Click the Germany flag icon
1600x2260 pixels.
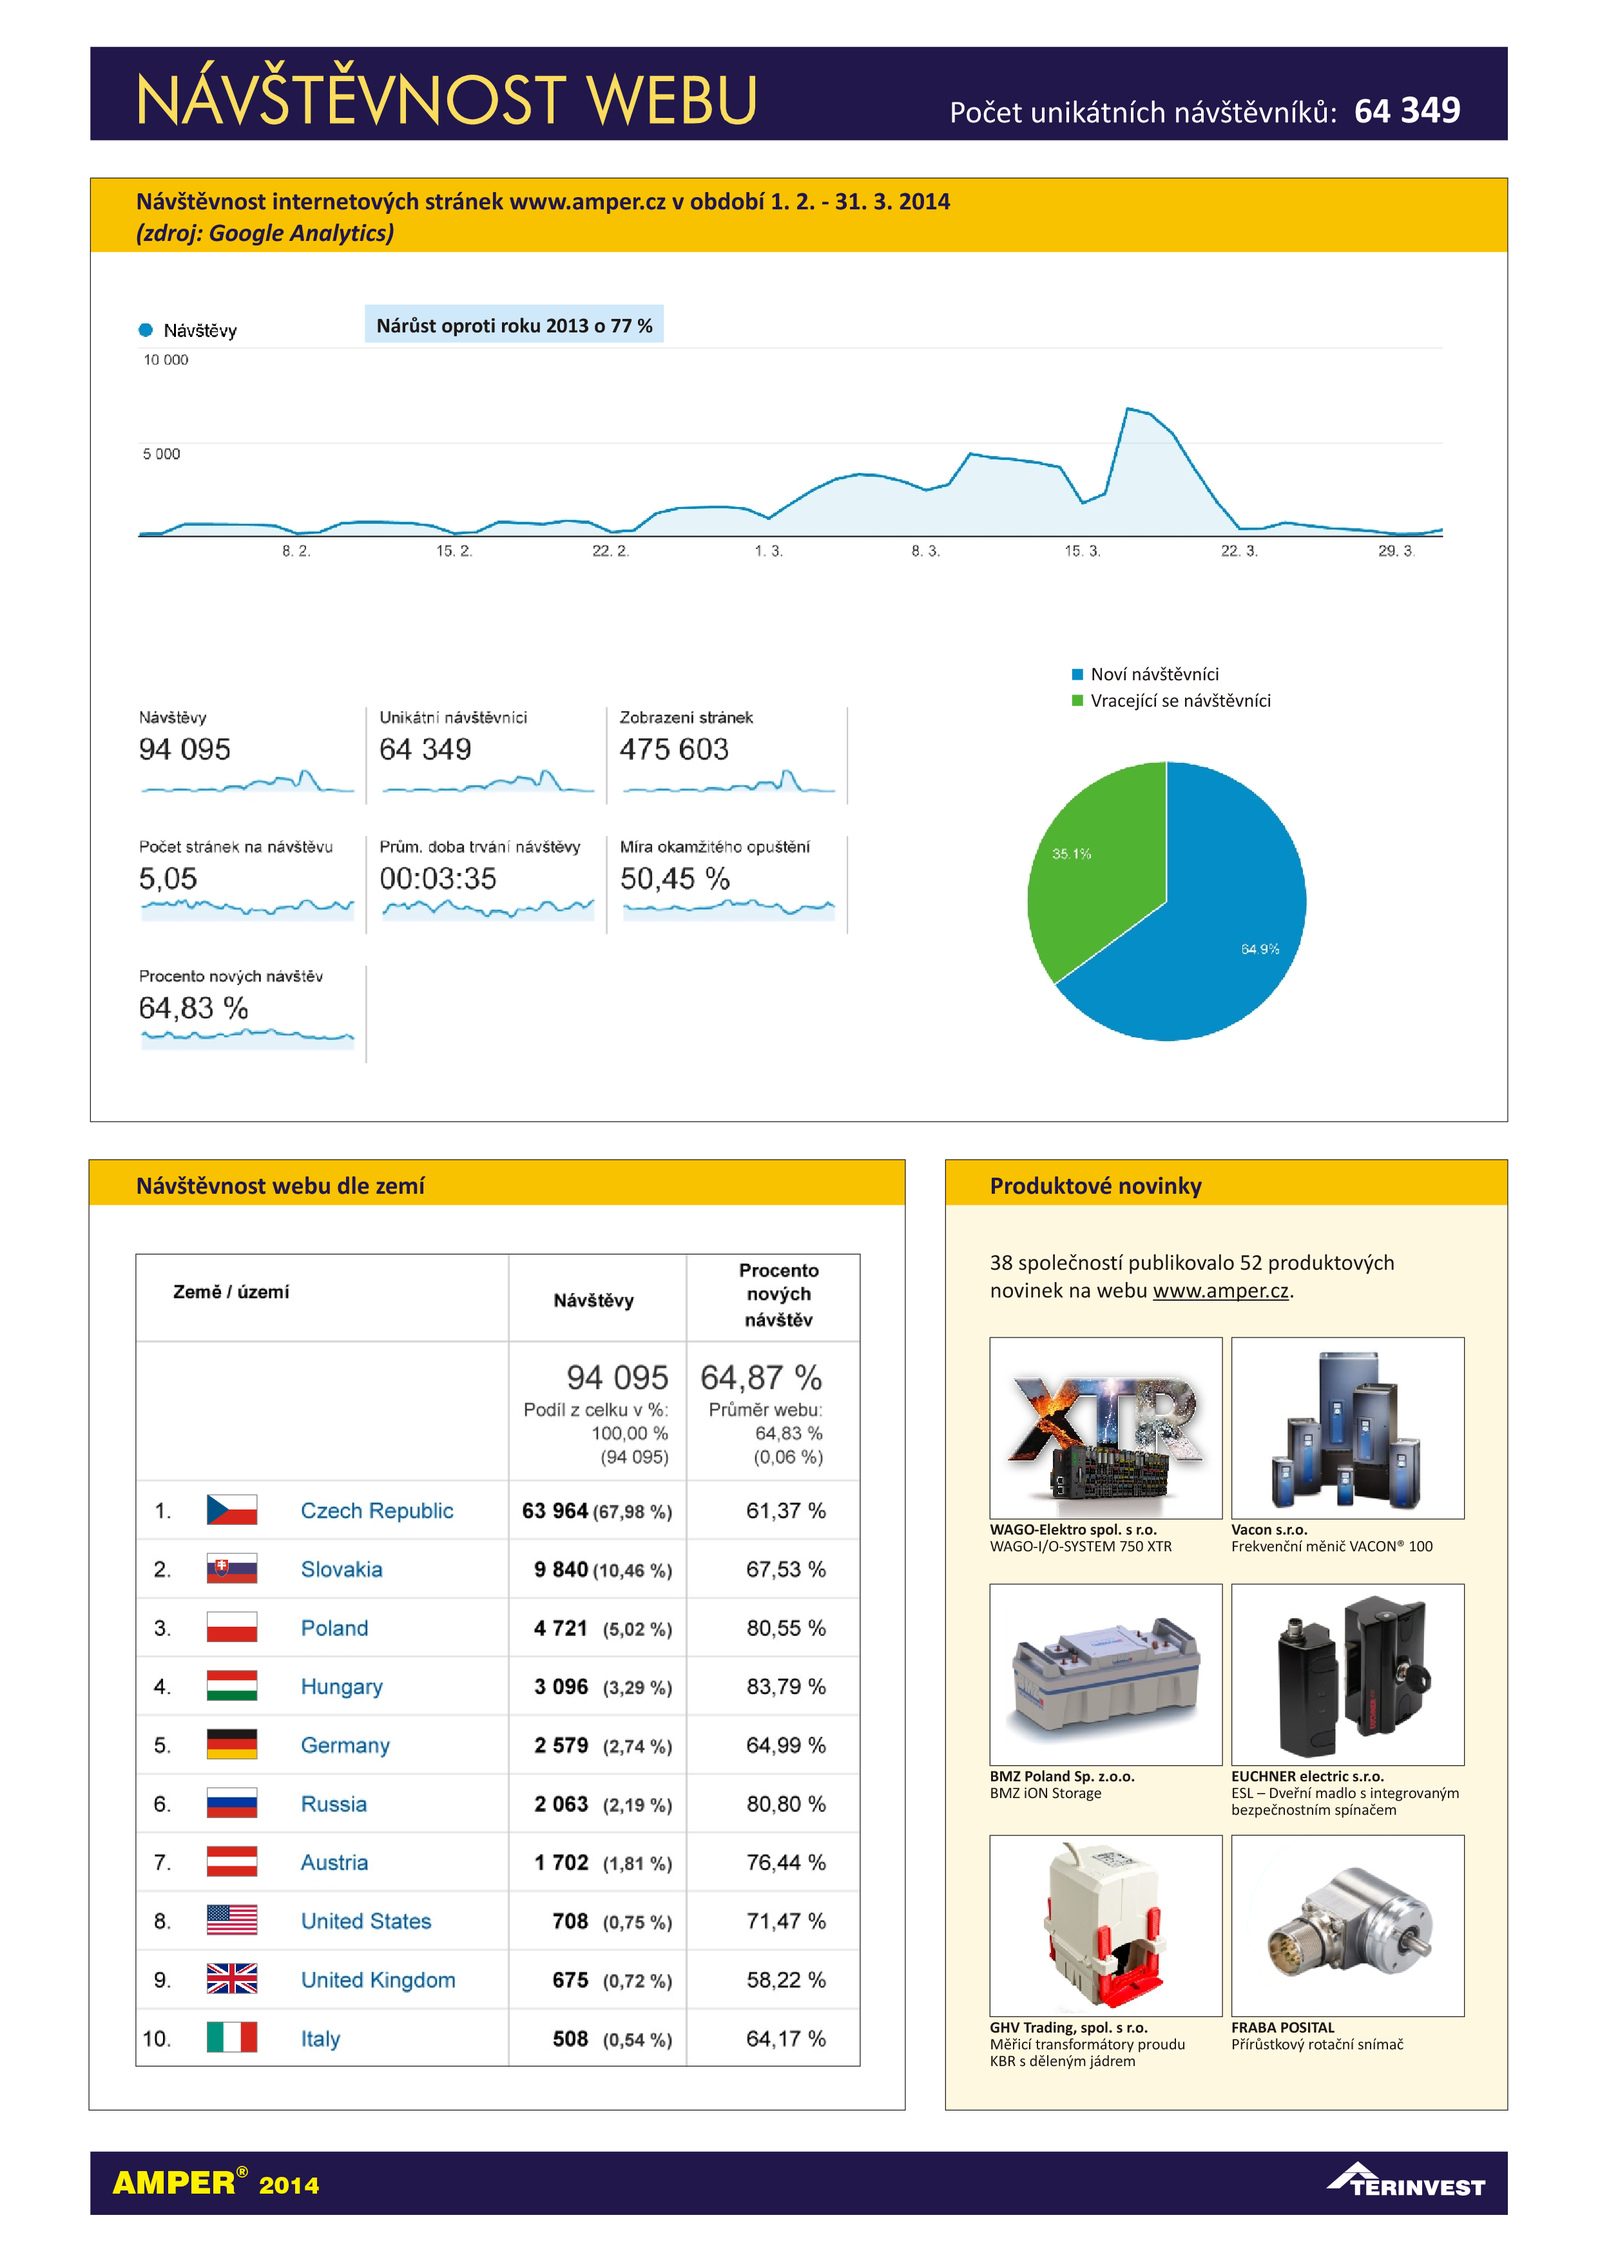(231, 1744)
